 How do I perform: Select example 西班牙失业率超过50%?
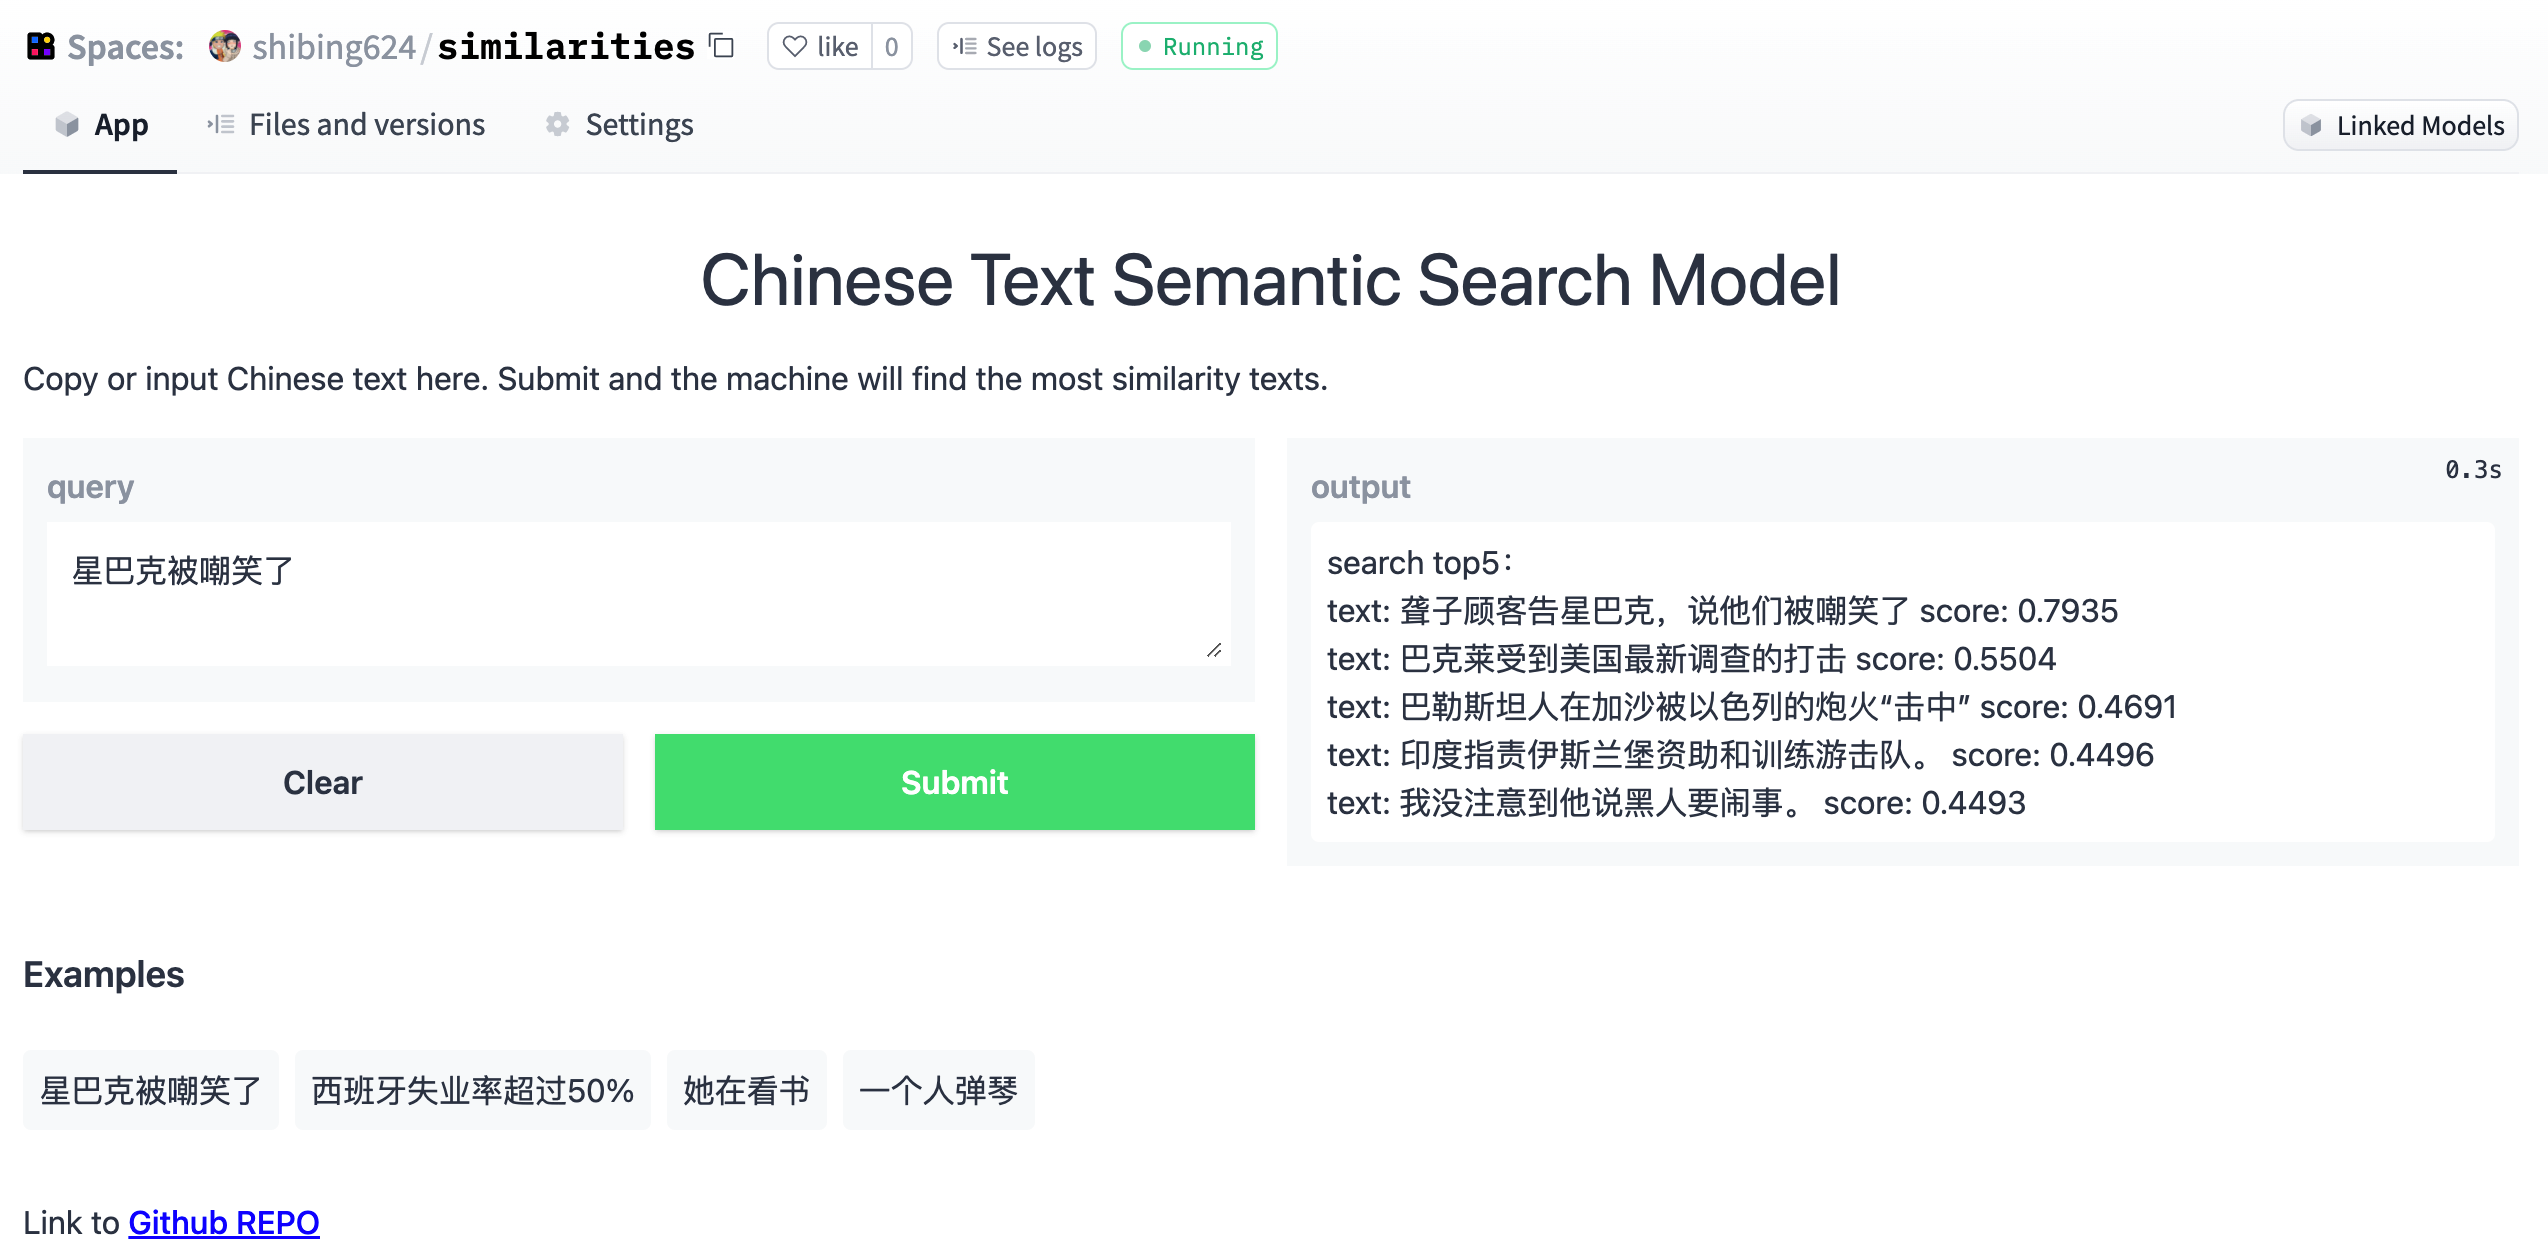point(472,1090)
